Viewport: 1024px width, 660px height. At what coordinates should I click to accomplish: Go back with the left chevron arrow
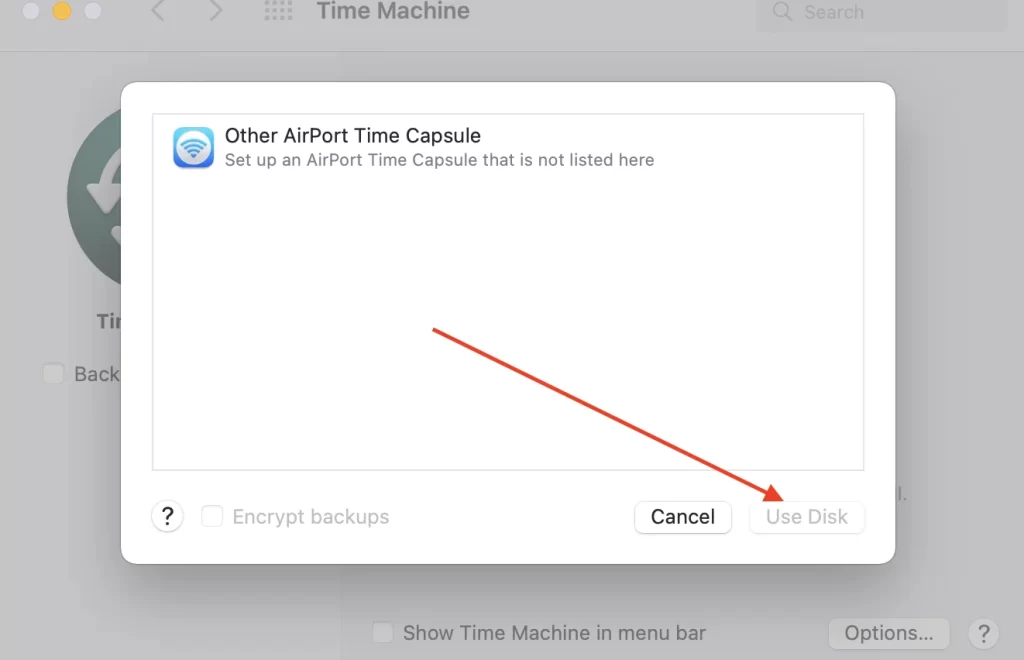(x=158, y=11)
